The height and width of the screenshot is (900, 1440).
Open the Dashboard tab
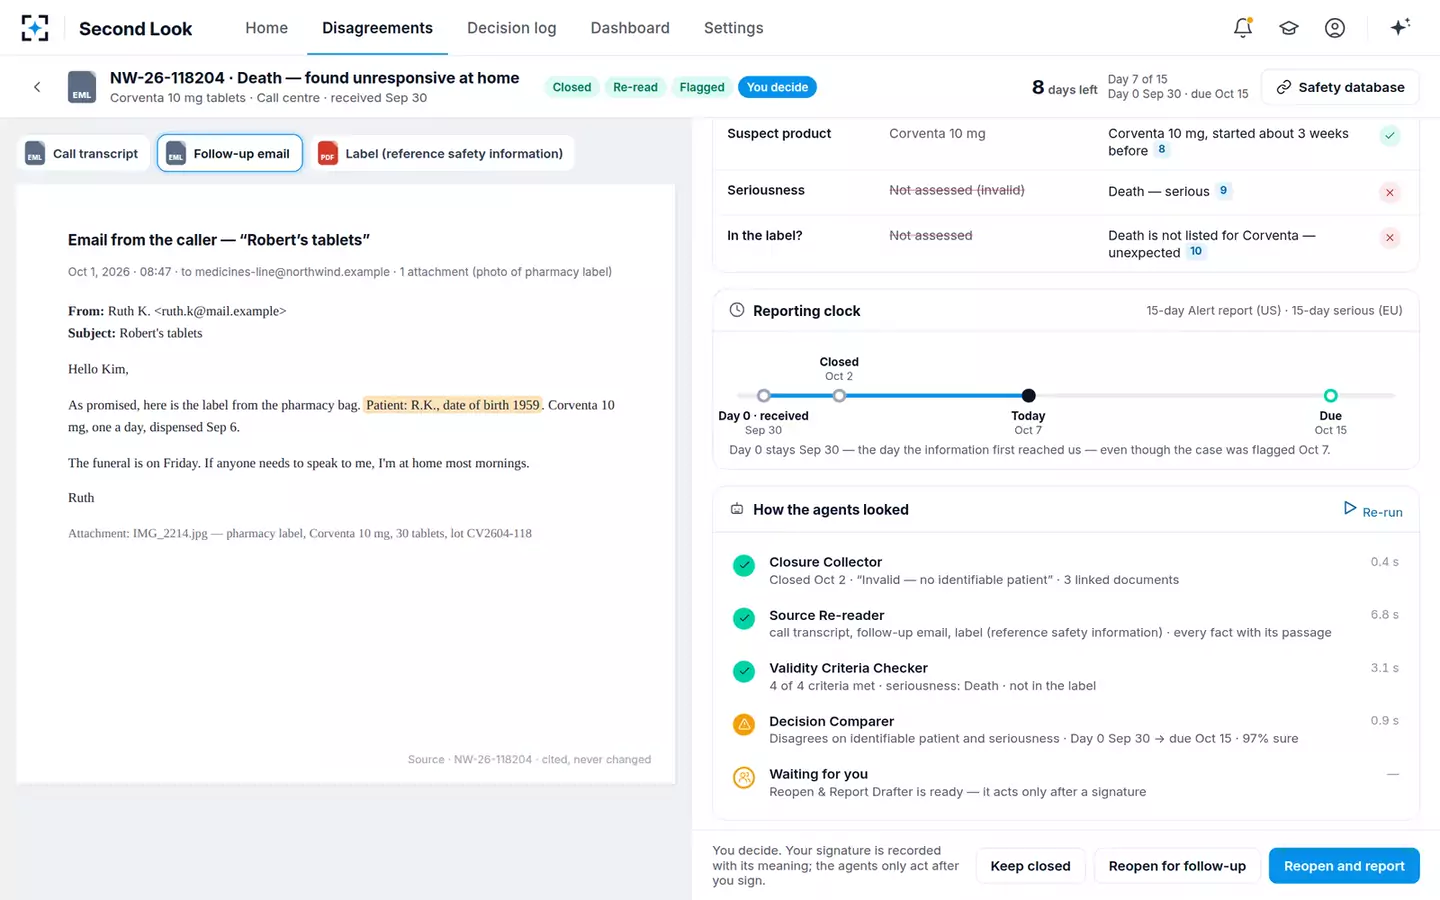click(x=630, y=28)
